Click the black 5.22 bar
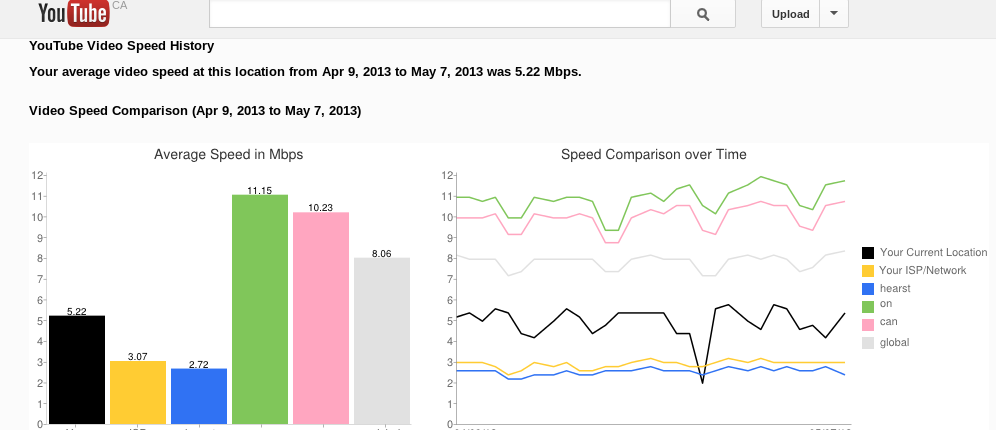 pyautogui.click(x=77, y=370)
